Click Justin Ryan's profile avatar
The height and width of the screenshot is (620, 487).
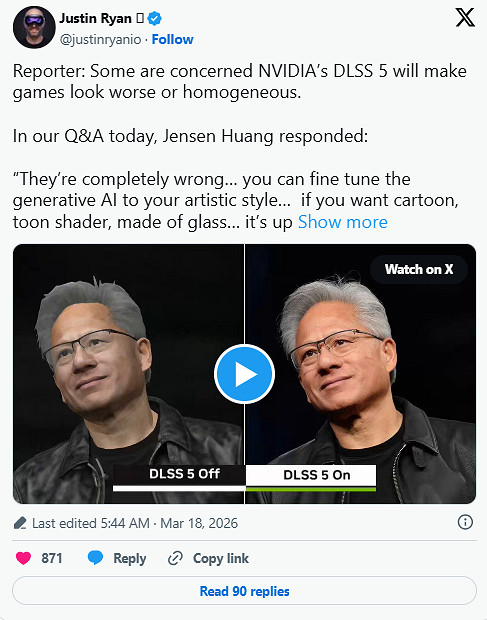[x=34, y=27]
